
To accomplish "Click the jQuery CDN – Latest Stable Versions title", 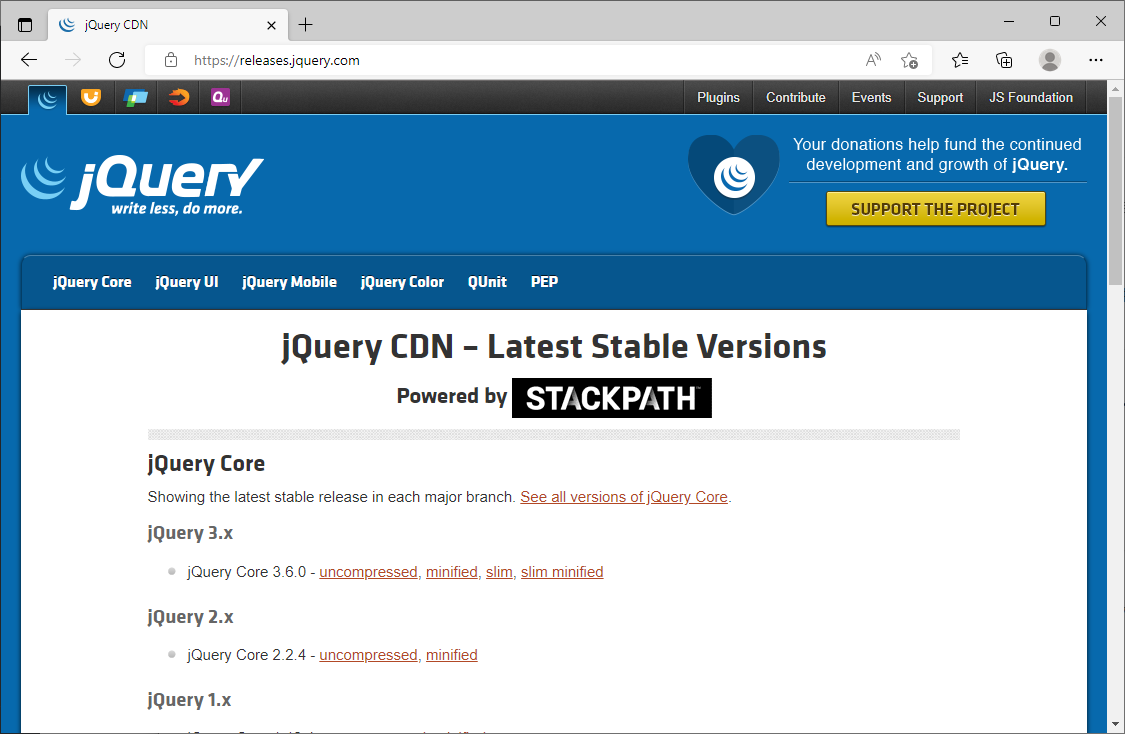I will click(554, 347).
